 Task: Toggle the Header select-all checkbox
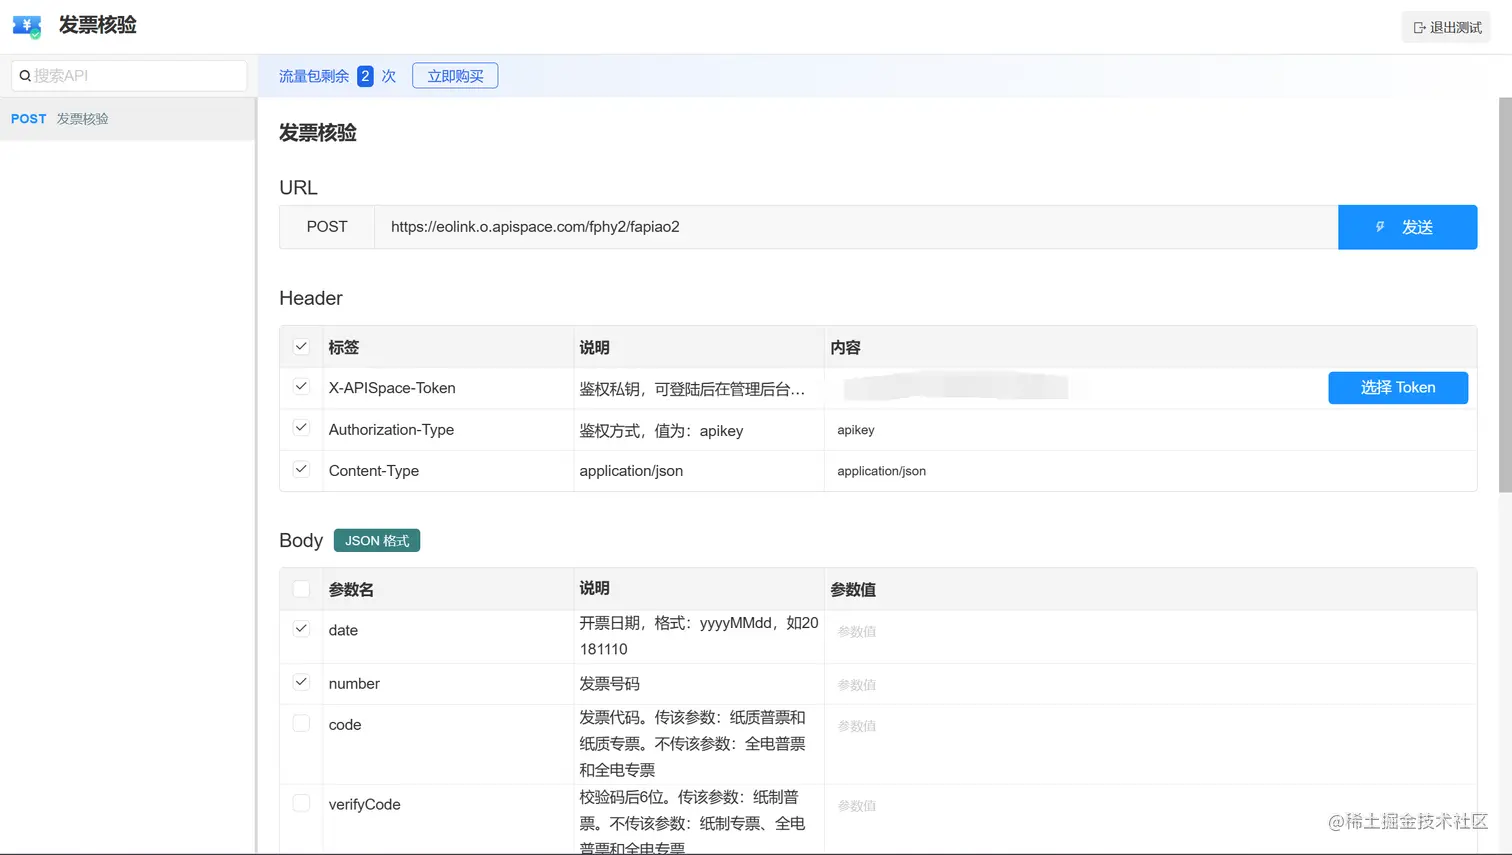pos(301,346)
